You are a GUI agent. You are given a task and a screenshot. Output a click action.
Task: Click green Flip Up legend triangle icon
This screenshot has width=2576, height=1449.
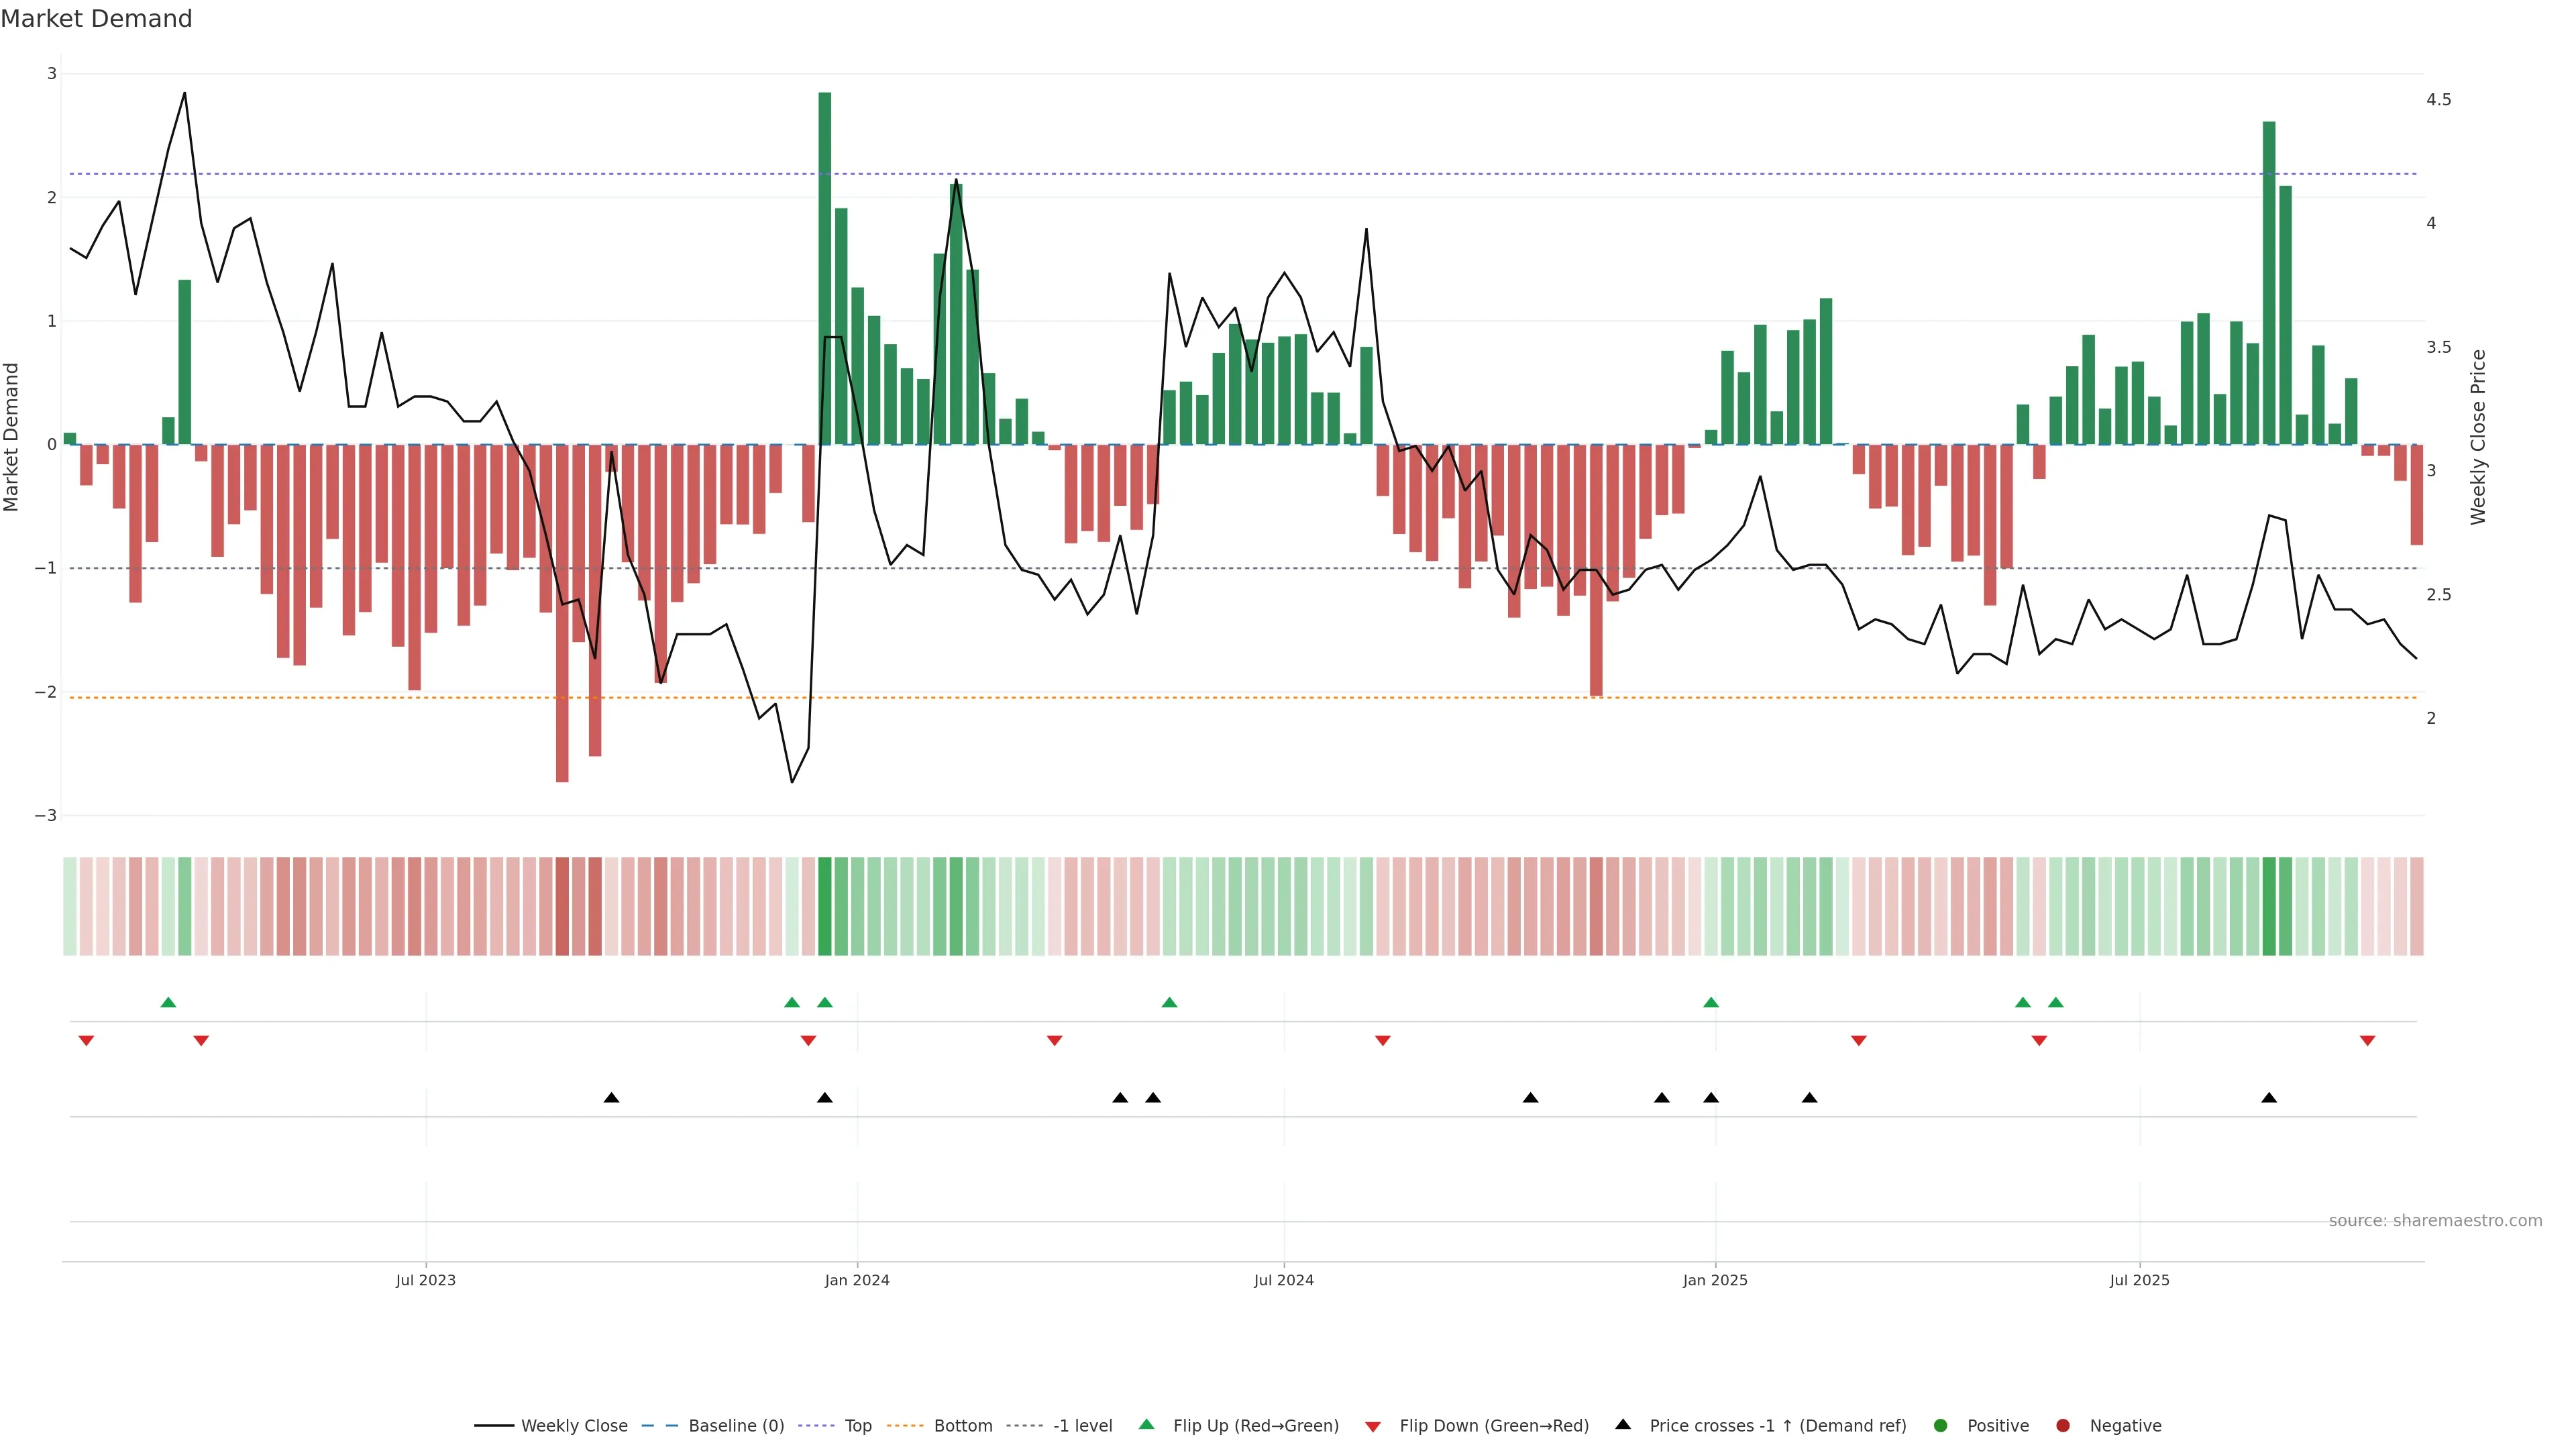click(1147, 1424)
